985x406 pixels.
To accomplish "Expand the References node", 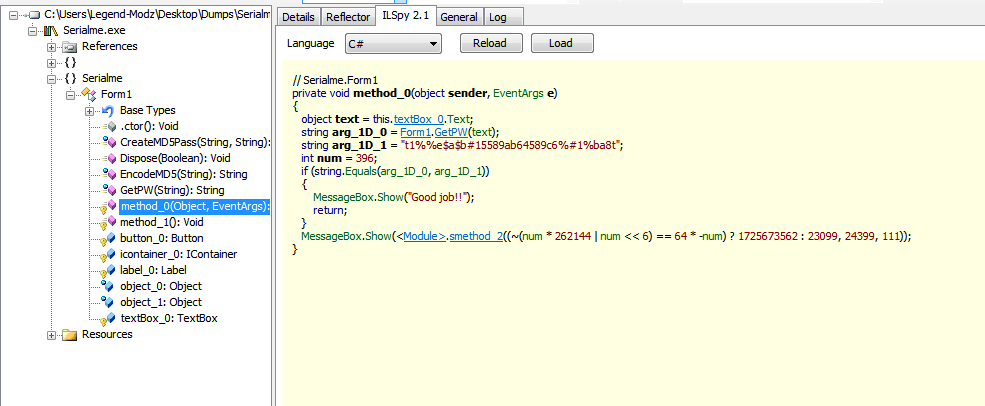I will 51,47.
